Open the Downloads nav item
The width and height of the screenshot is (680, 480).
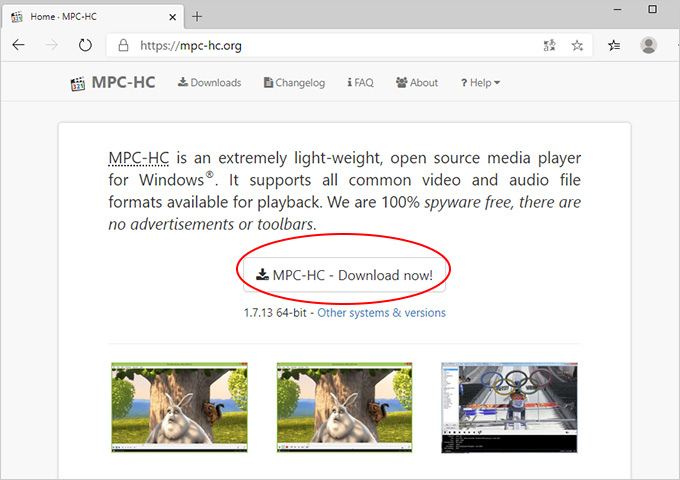tap(209, 82)
